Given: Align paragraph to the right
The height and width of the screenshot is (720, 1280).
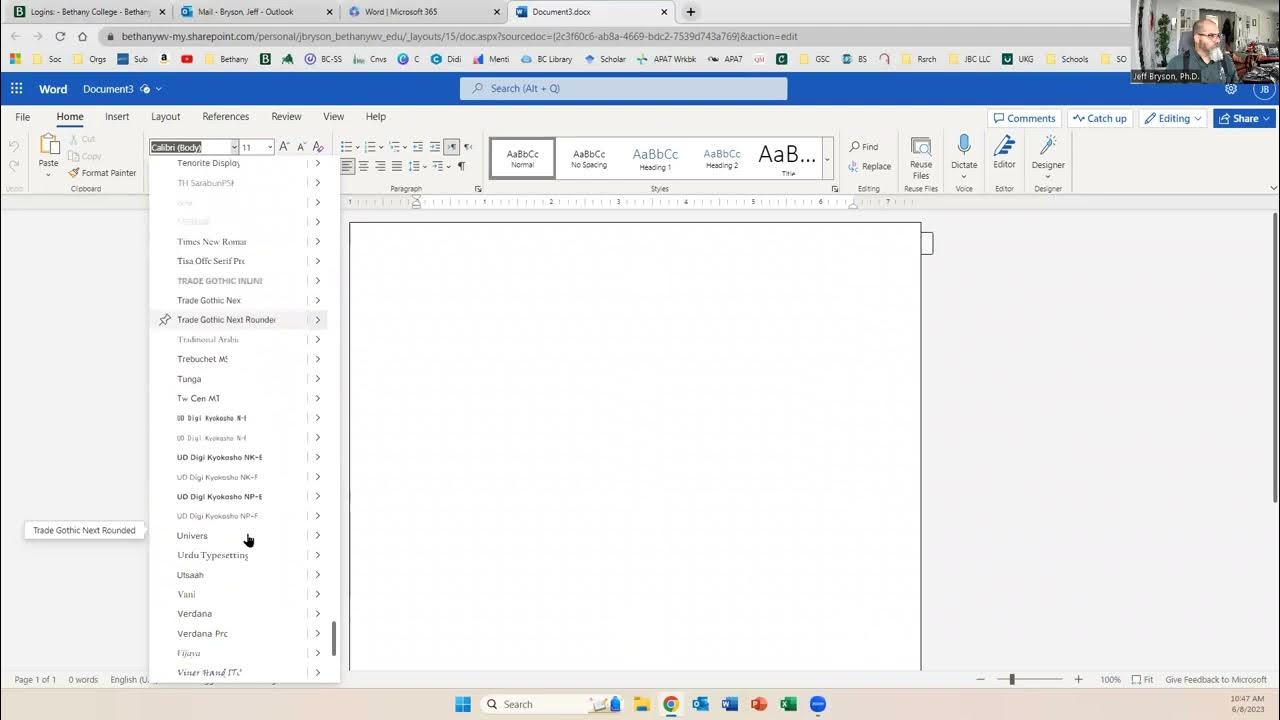Looking at the screenshot, I should click(380, 166).
